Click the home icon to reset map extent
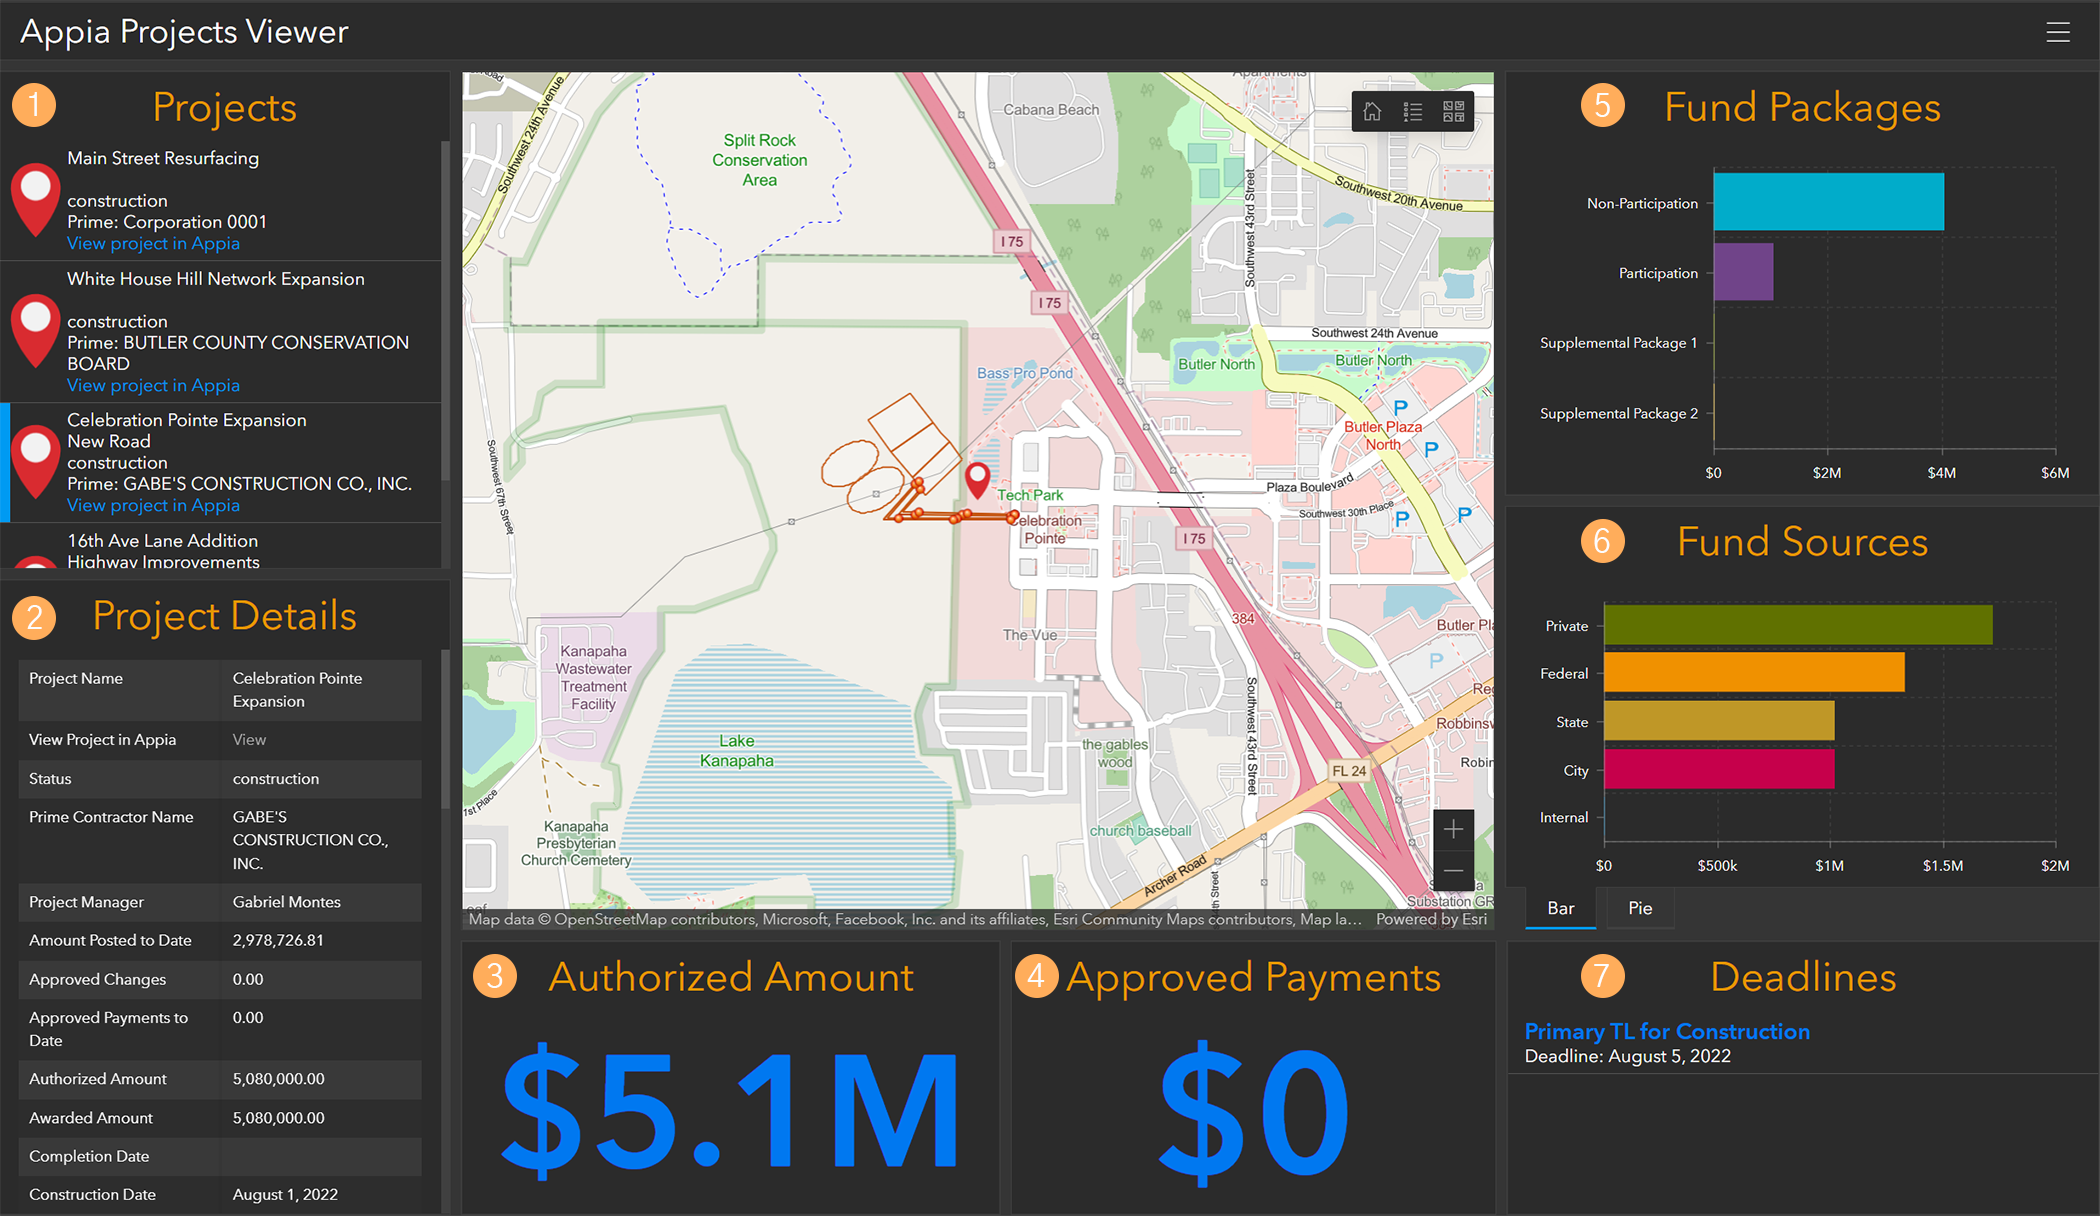 1371,111
